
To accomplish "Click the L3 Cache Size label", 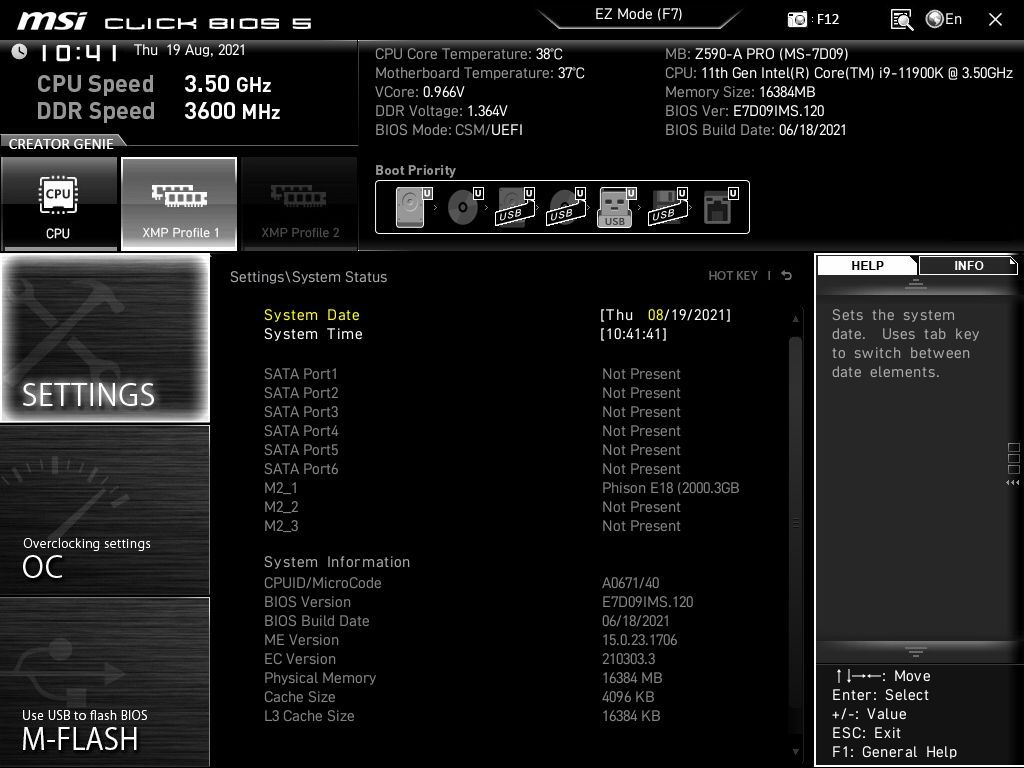I will pyautogui.click(x=309, y=716).
